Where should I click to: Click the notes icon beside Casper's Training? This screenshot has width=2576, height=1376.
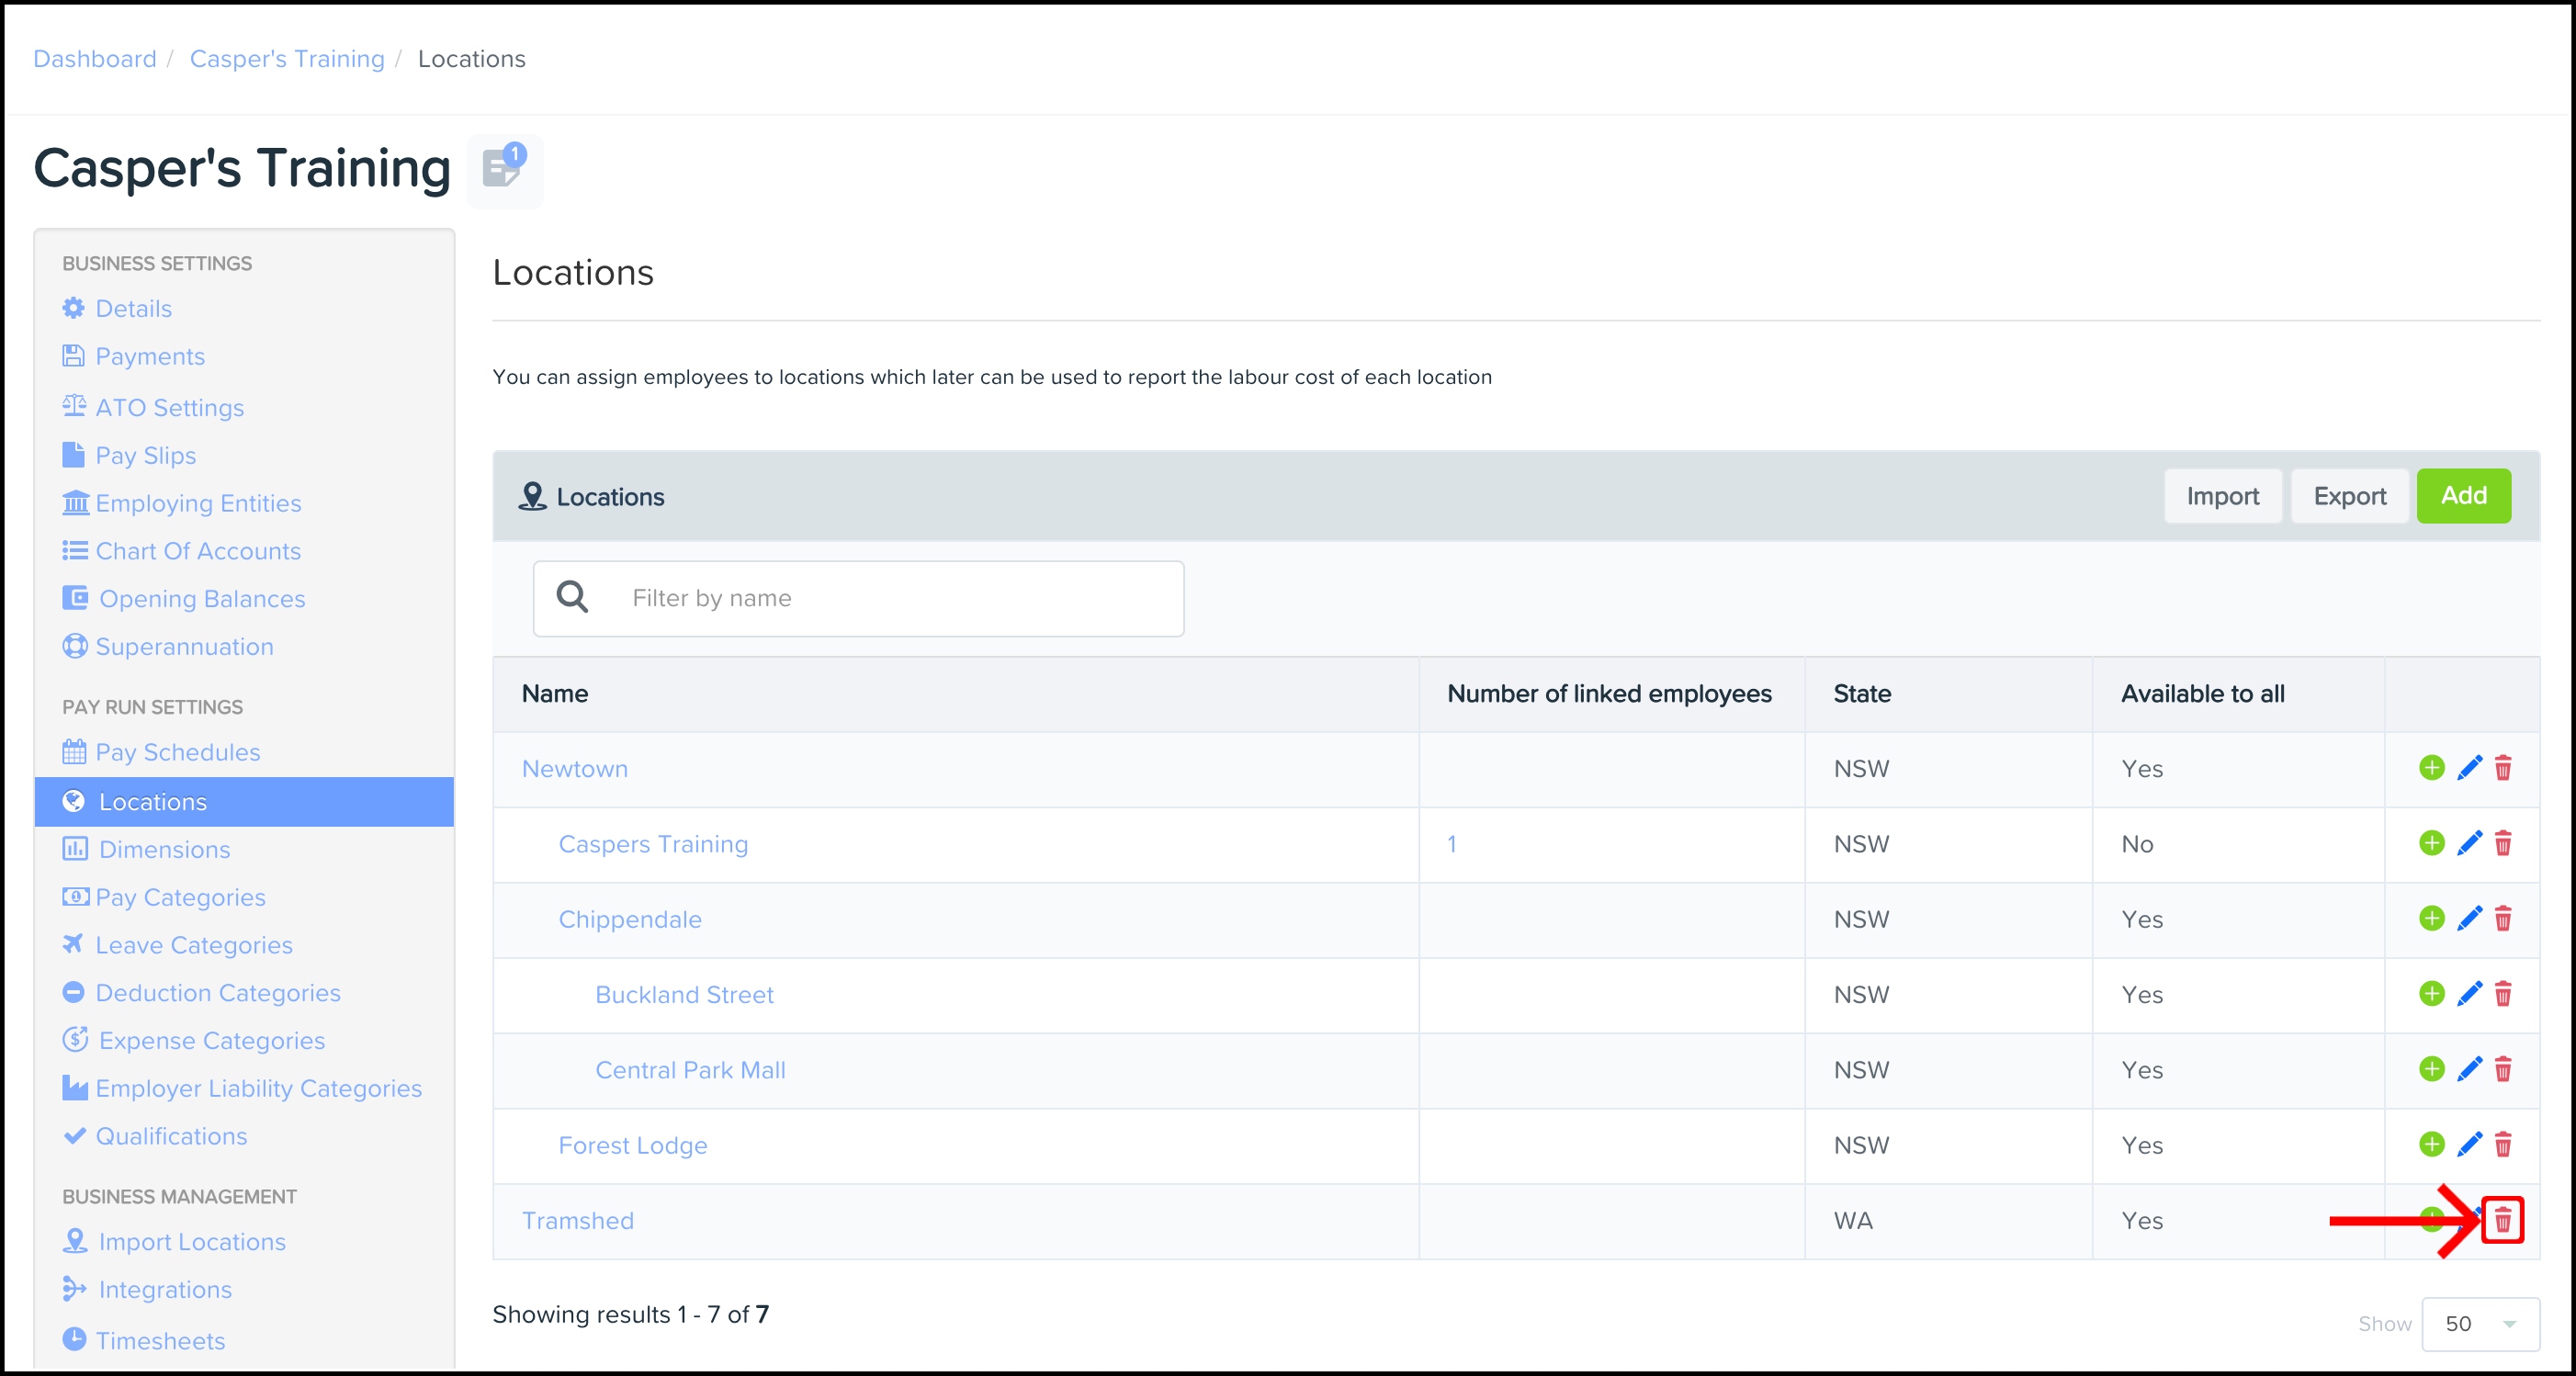click(x=503, y=168)
